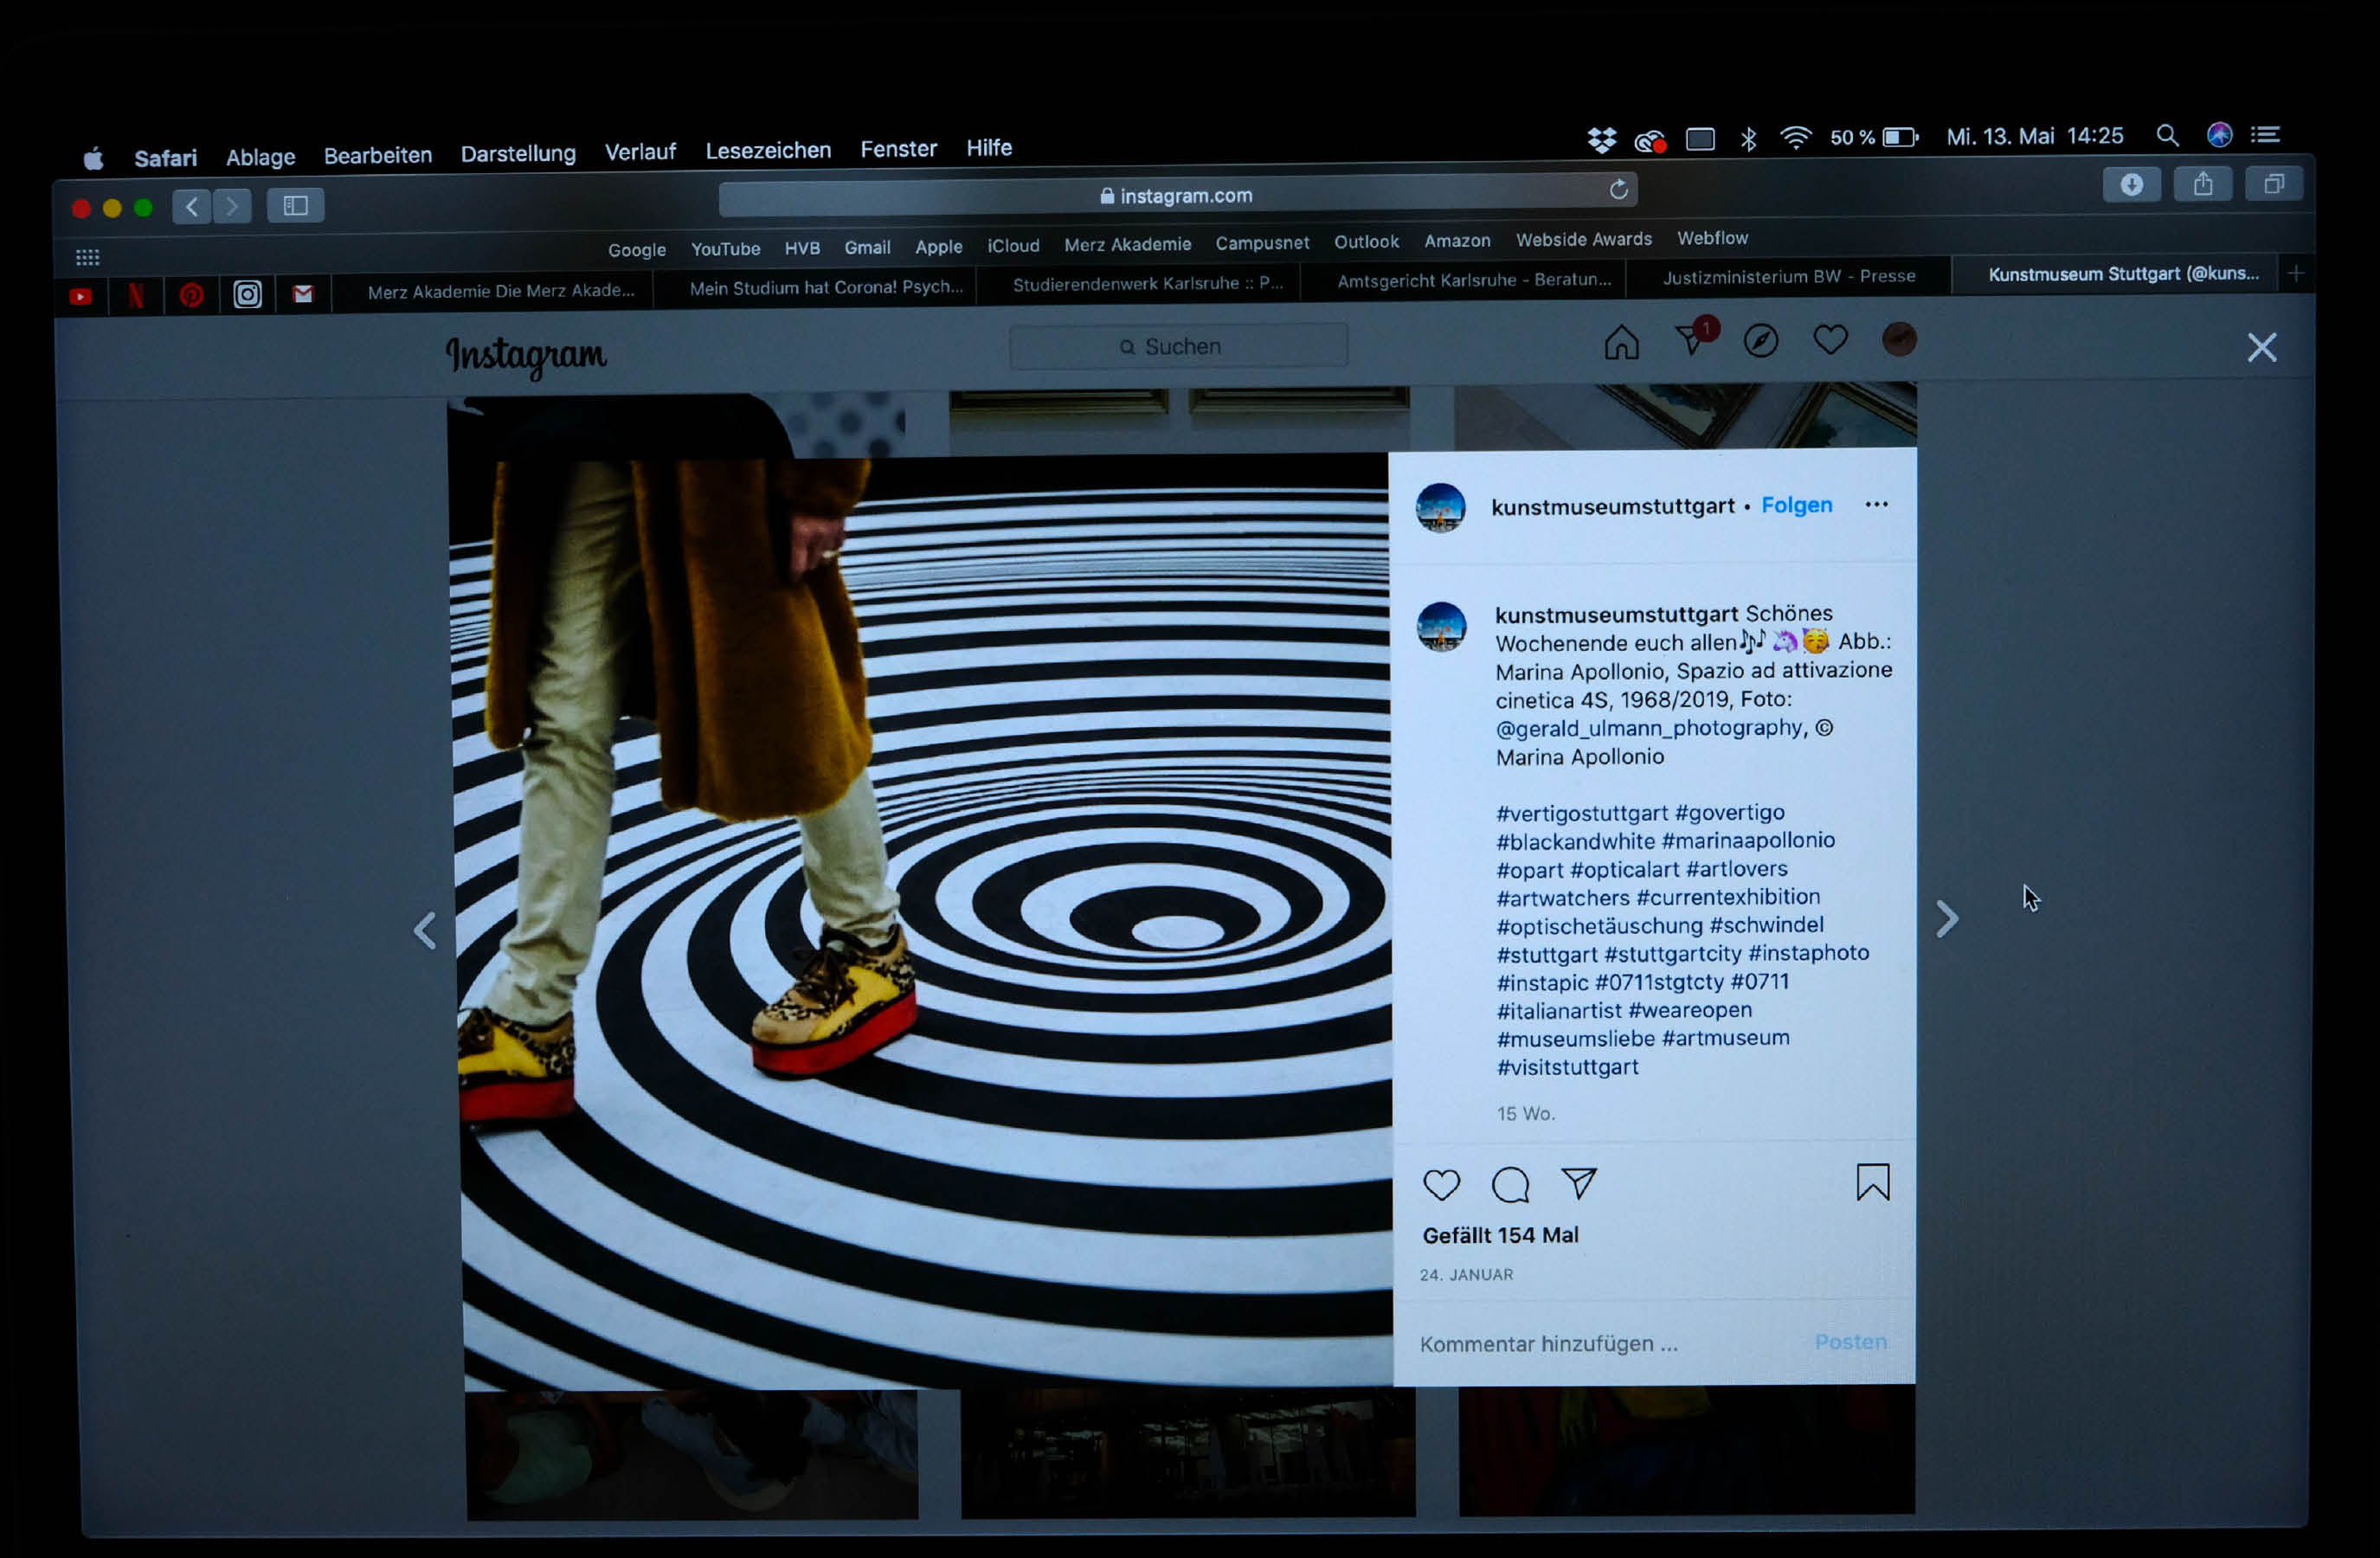Follow kunstmuseumstuttgart via Folgen
2380x1558 pixels.
1796,505
